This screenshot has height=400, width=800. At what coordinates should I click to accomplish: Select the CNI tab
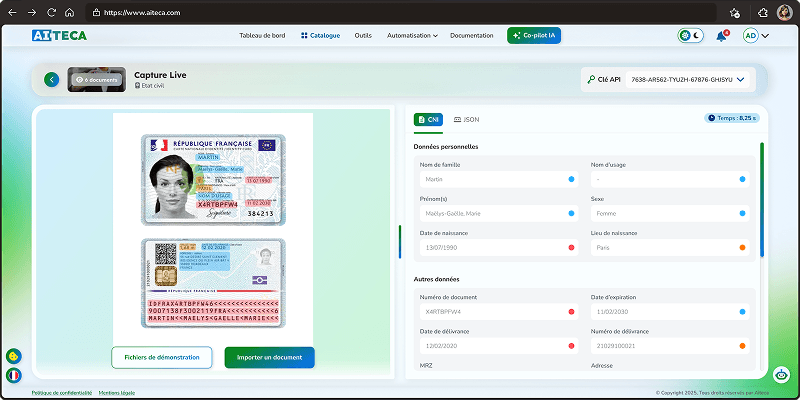point(428,119)
